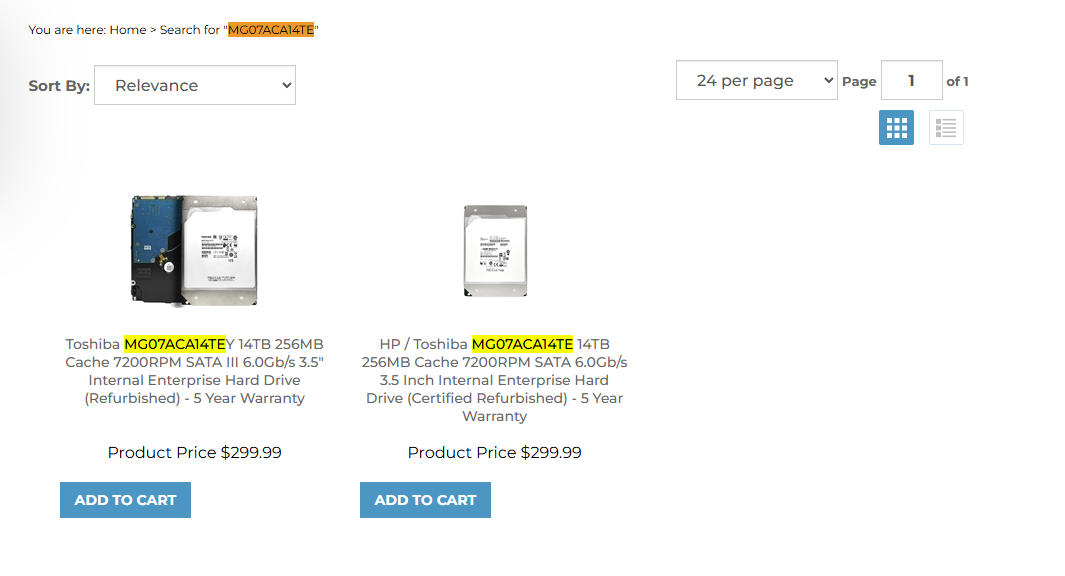Screen dimensions: 1065x576
Task: Go to Home via breadcrumb link
Action: point(128,30)
